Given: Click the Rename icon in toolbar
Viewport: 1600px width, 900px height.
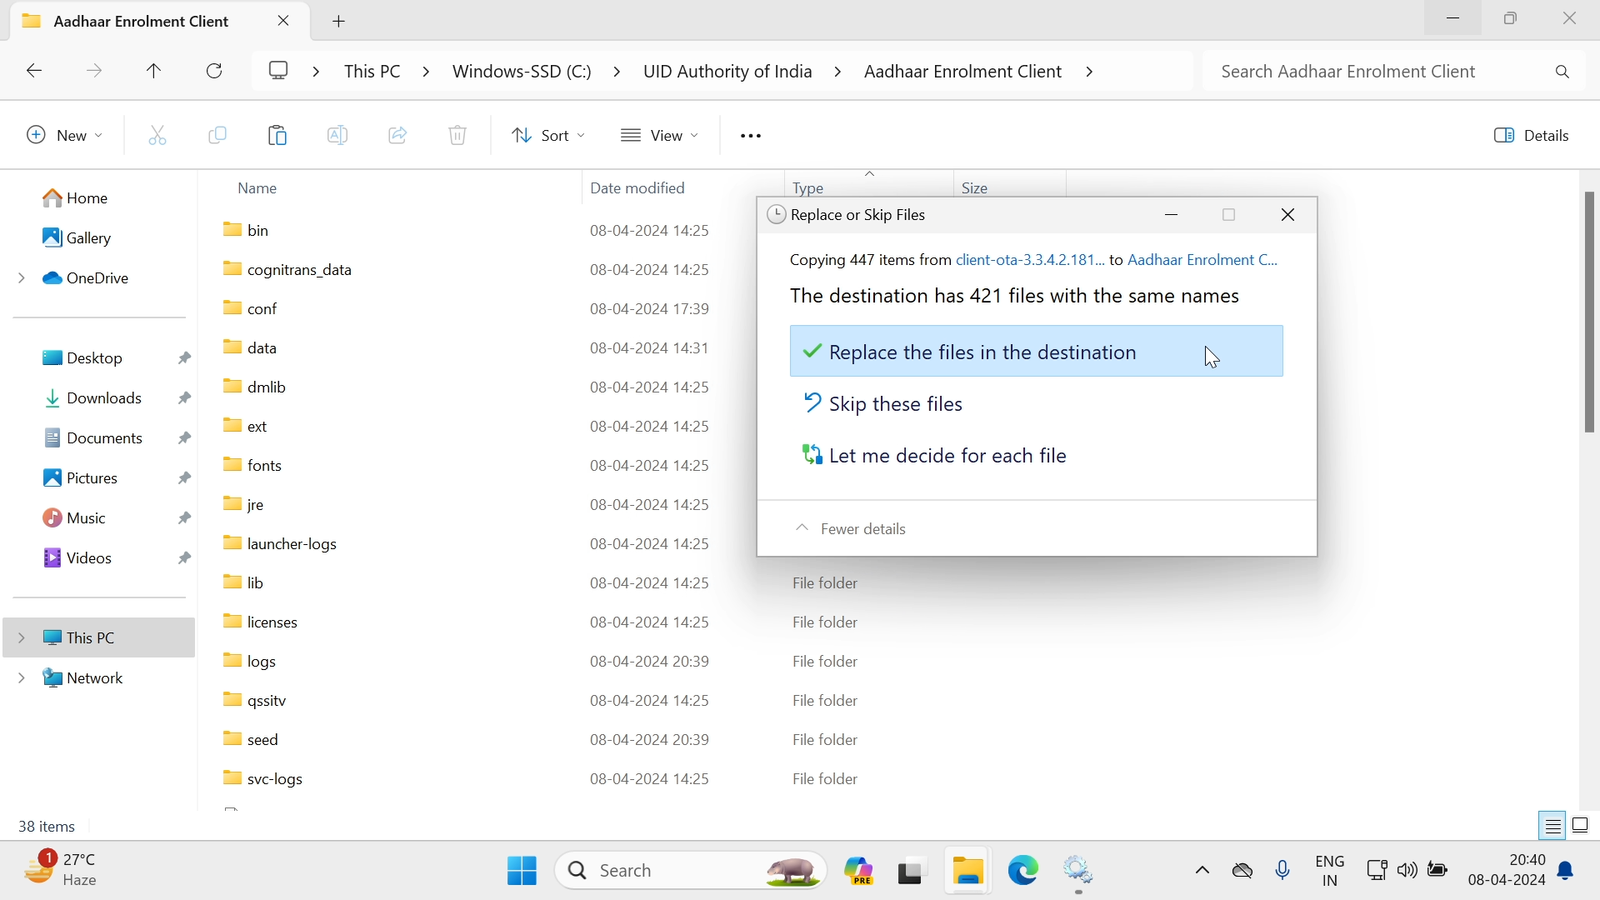Looking at the screenshot, I should (337, 135).
